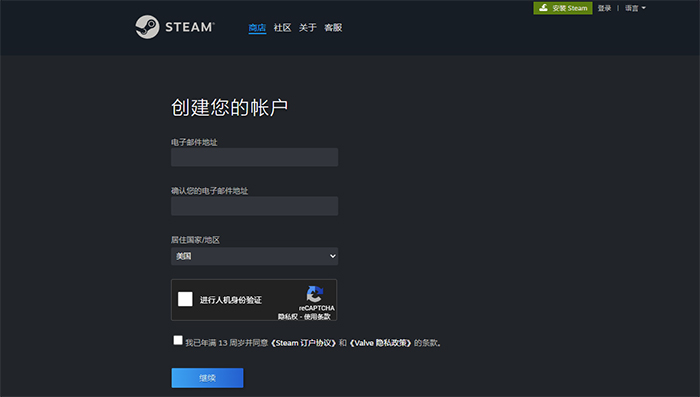Click the blue 继续 continue button
The height and width of the screenshot is (397, 700).
(208, 378)
